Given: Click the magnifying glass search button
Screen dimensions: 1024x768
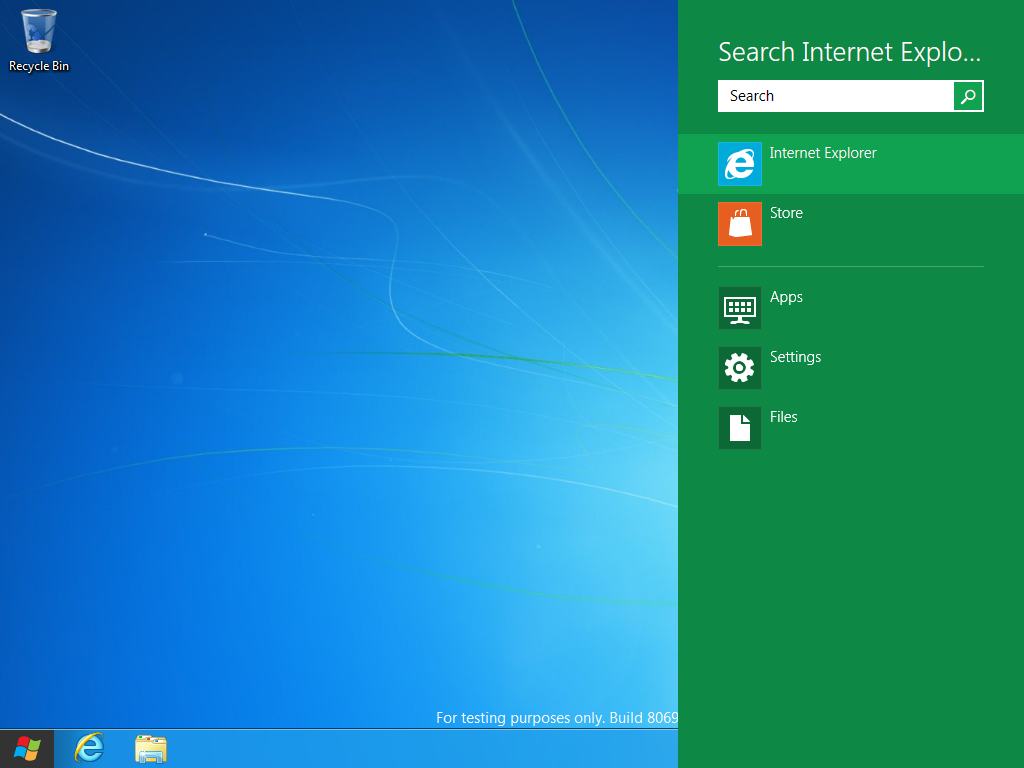Looking at the screenshot, I should (968, 96).
